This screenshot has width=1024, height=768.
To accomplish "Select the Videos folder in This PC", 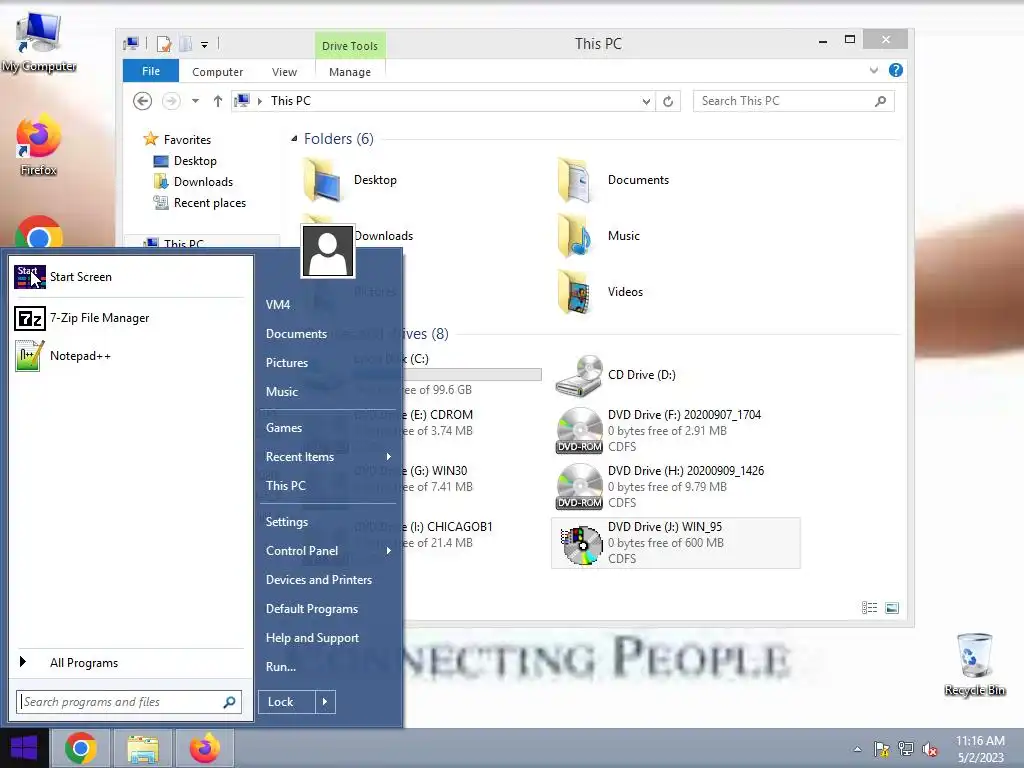I will (x=601, y=293).
